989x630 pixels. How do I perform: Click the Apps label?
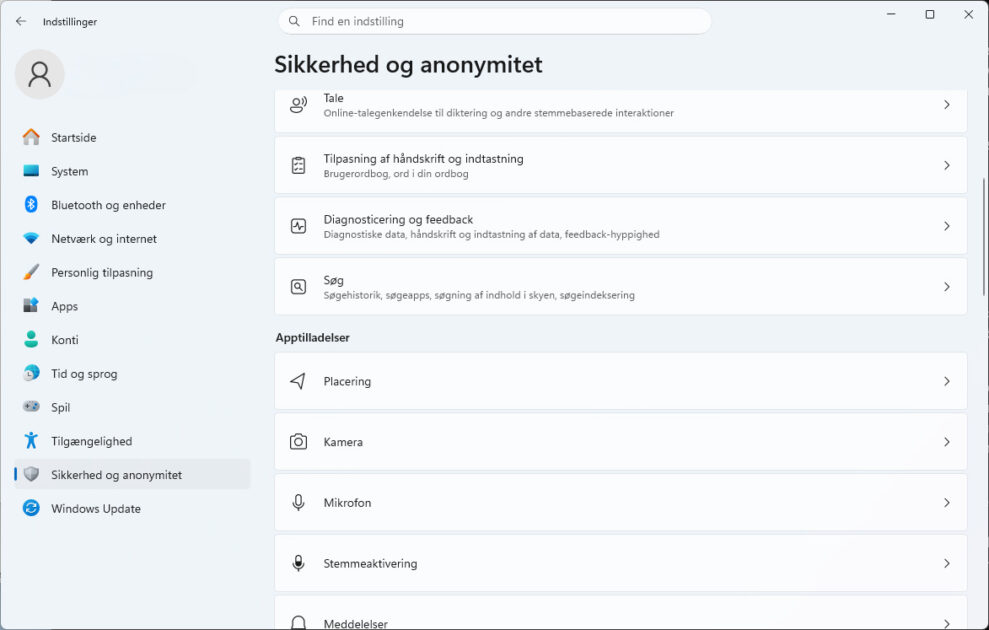tap(64, 306)
